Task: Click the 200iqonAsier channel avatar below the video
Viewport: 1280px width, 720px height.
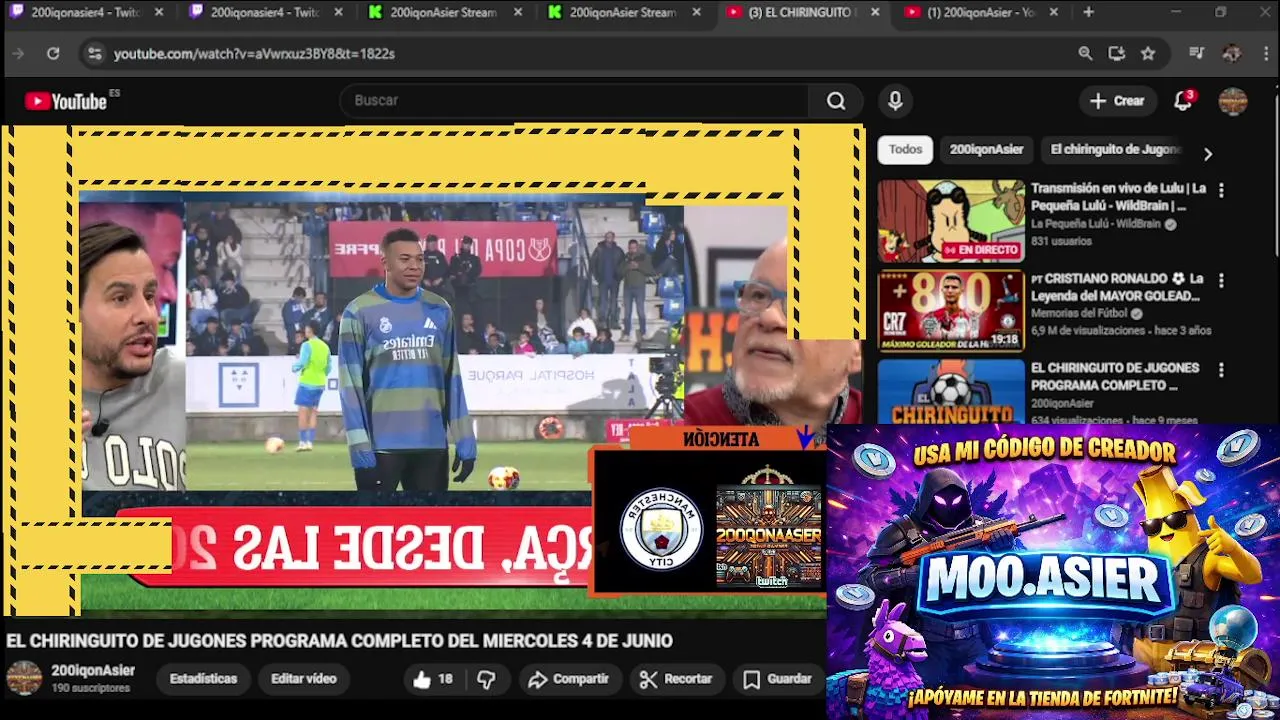Action: click(x=24, y=678)
